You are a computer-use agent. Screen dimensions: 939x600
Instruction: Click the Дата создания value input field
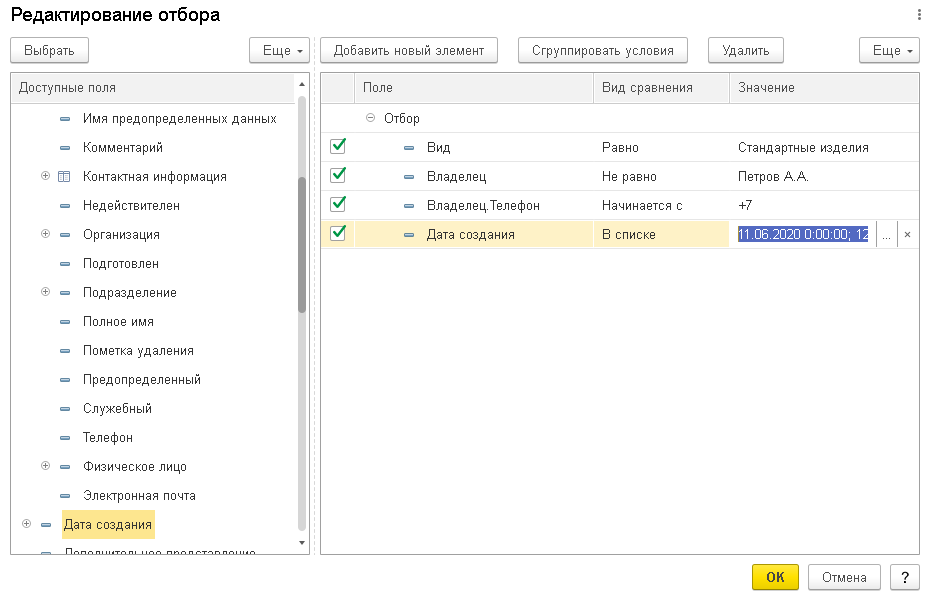pos(803,234)
